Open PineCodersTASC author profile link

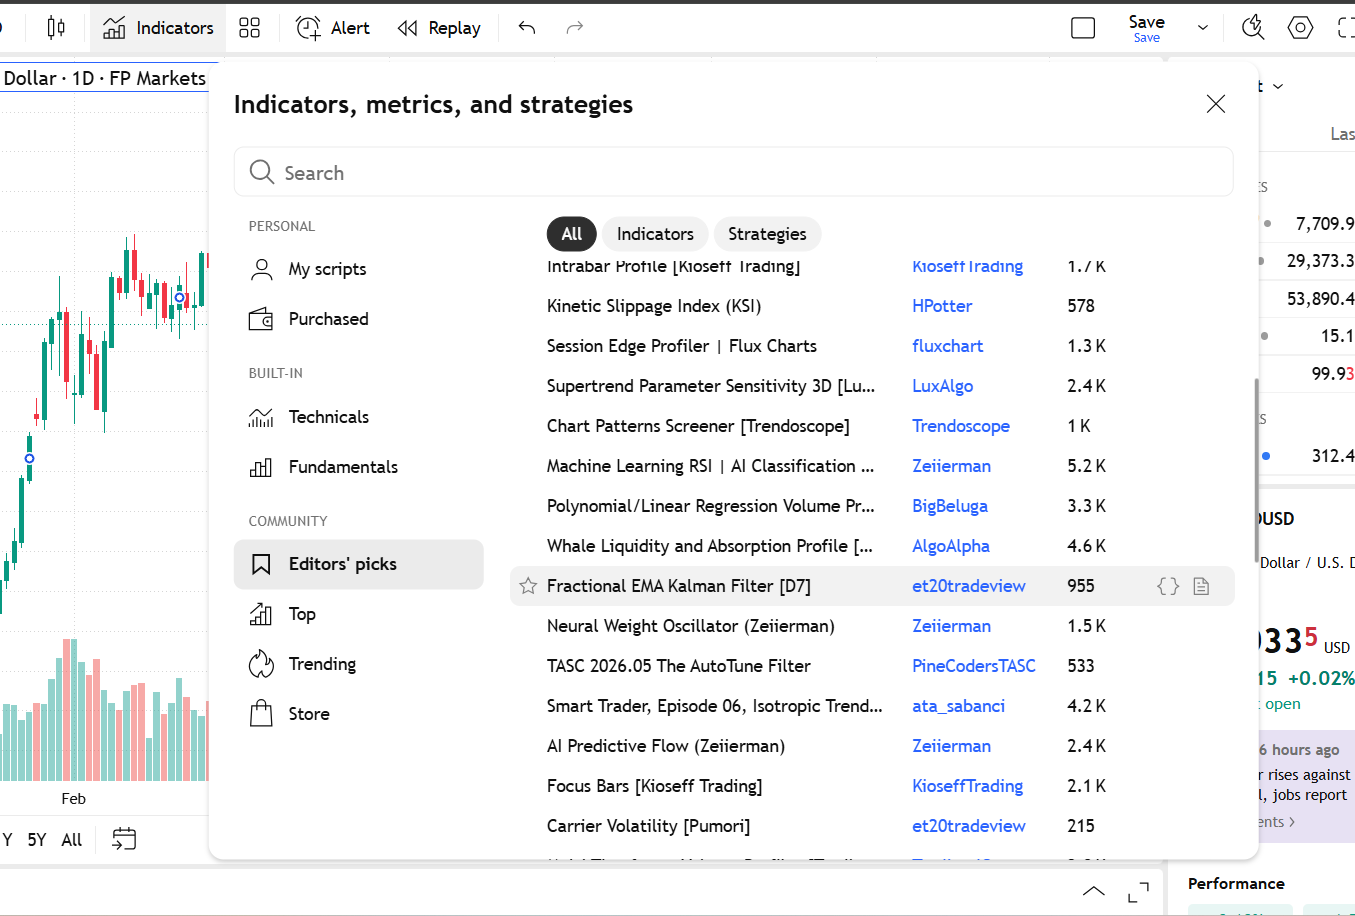[x=974, y=666]
